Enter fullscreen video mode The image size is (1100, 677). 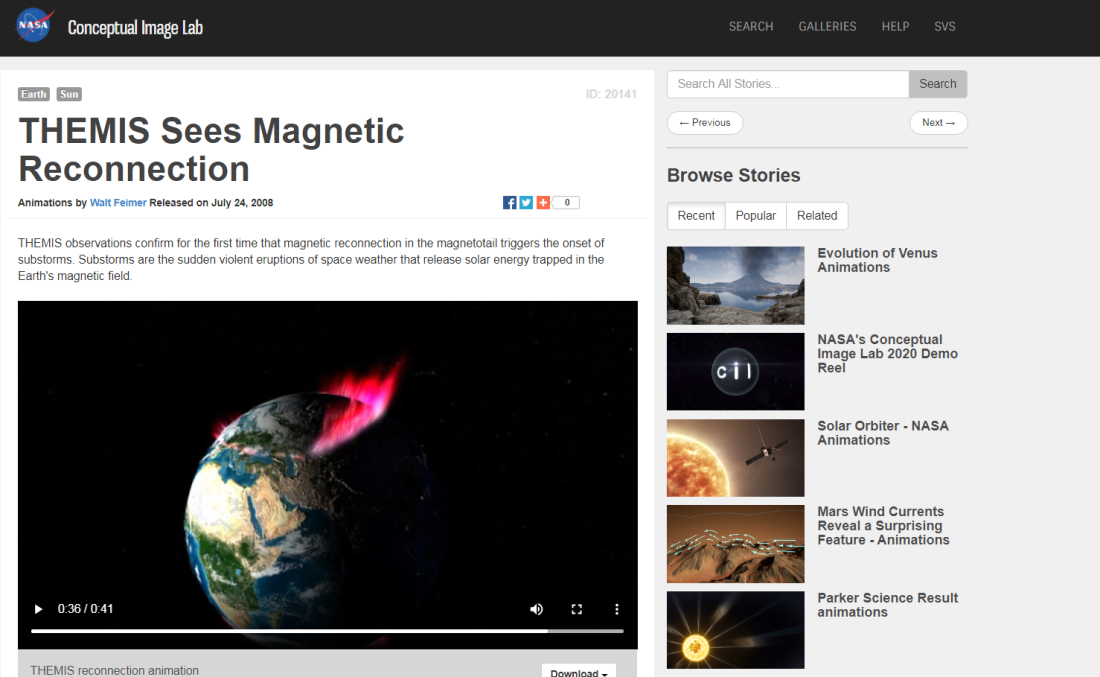pos(577,609)
